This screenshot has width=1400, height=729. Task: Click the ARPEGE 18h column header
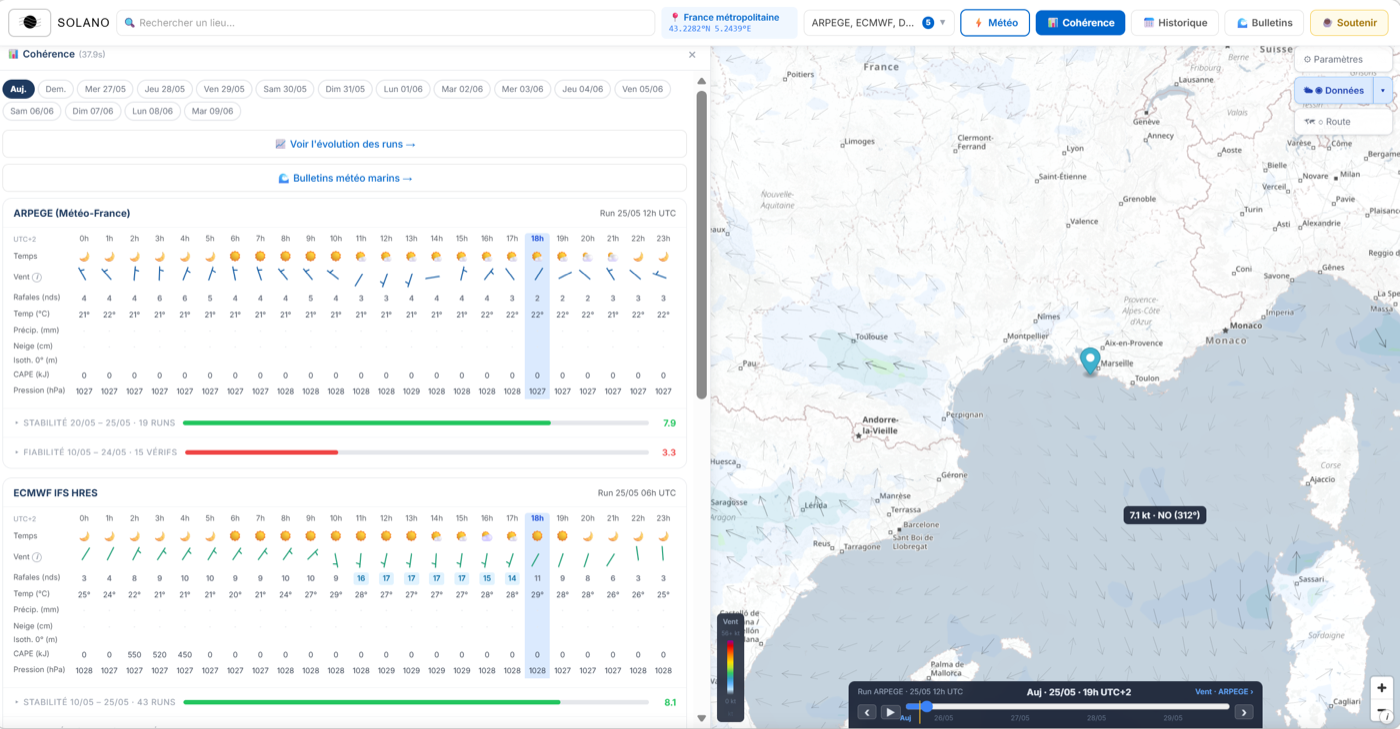(537, 239)
